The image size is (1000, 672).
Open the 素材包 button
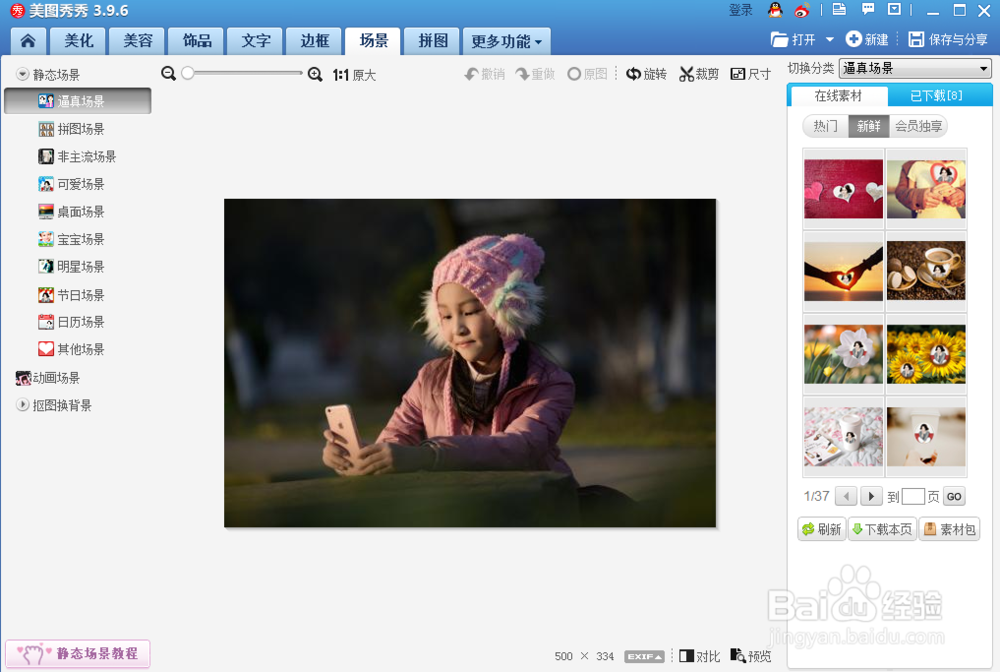(949, 529)
